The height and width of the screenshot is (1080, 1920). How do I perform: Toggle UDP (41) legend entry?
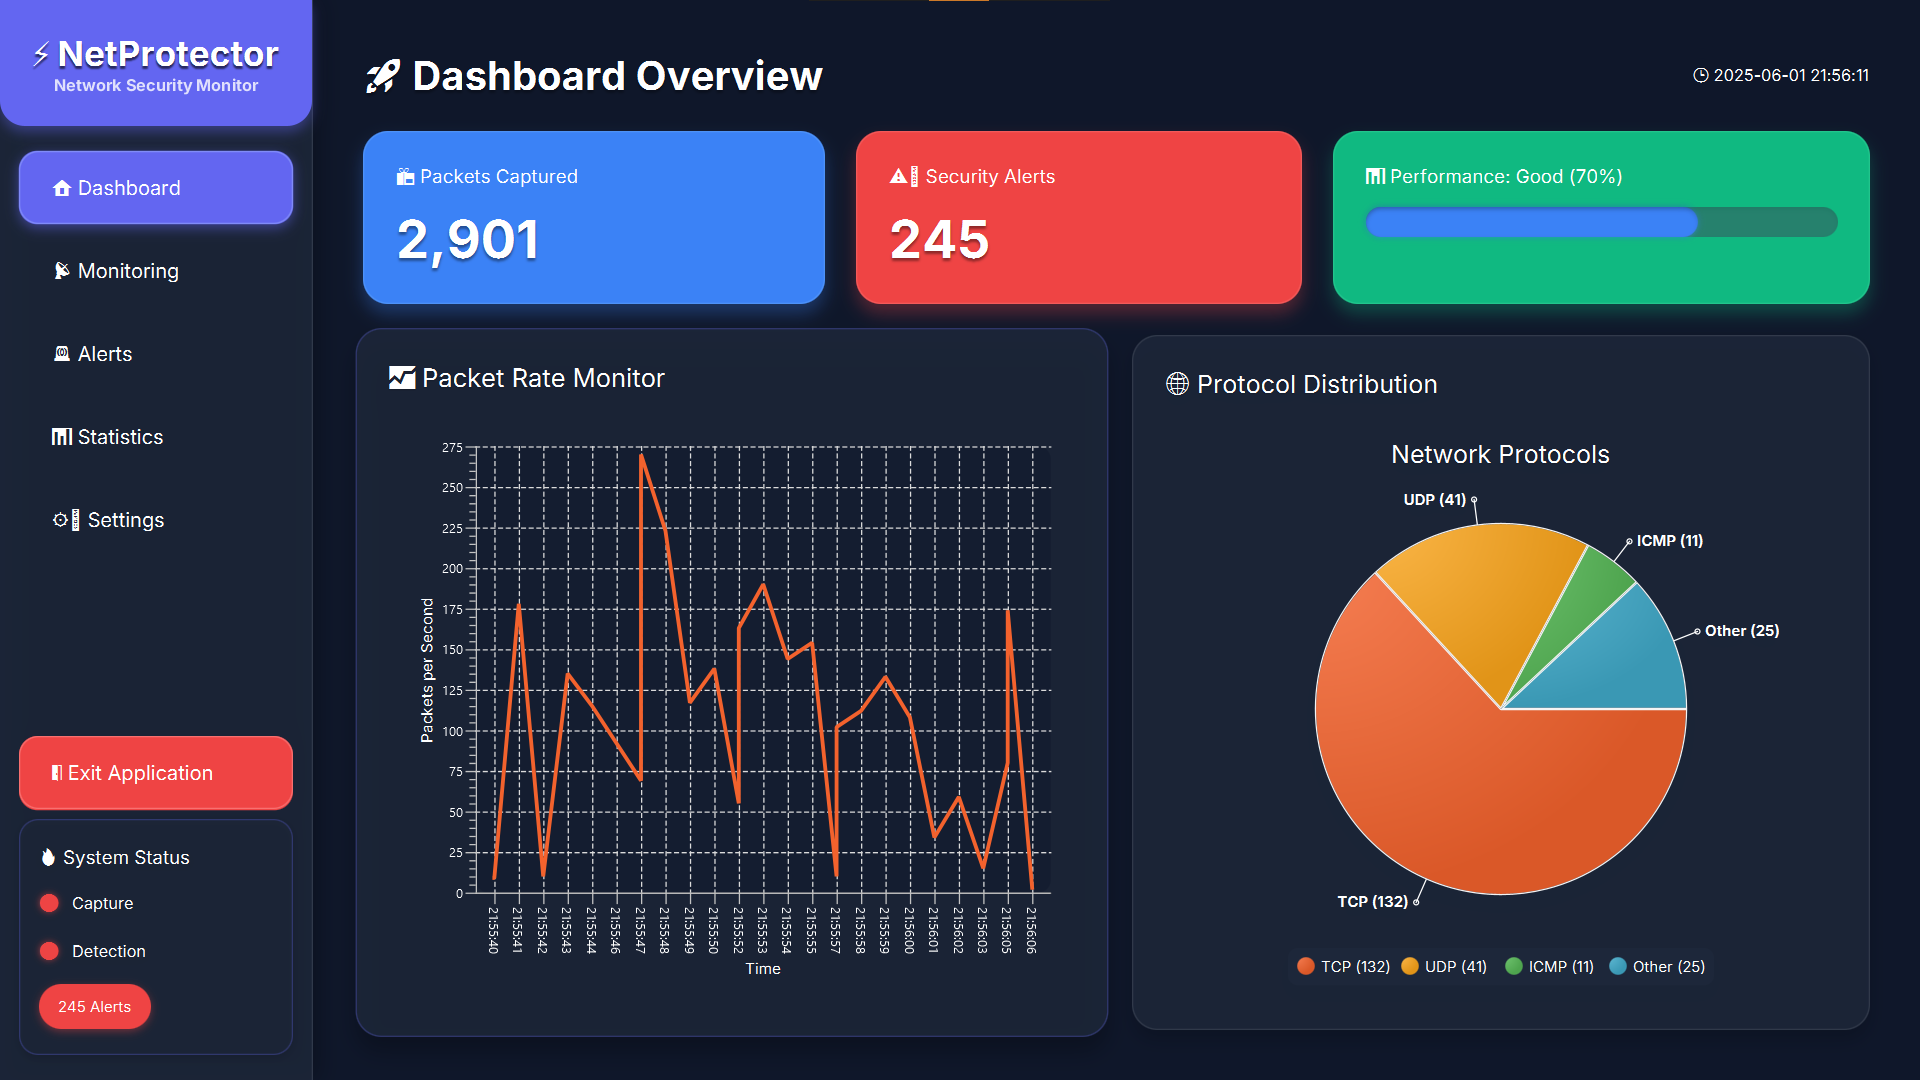click(1444, 966)
